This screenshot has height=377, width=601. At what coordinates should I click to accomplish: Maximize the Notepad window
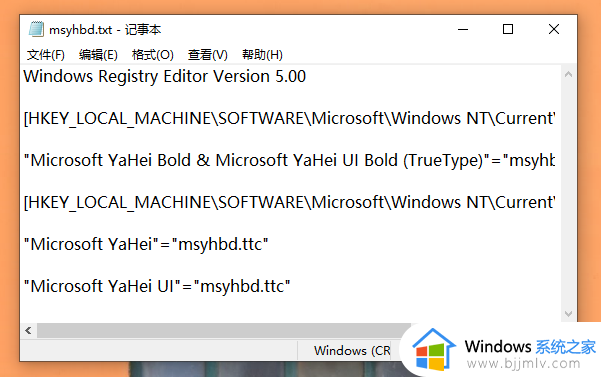508,29
